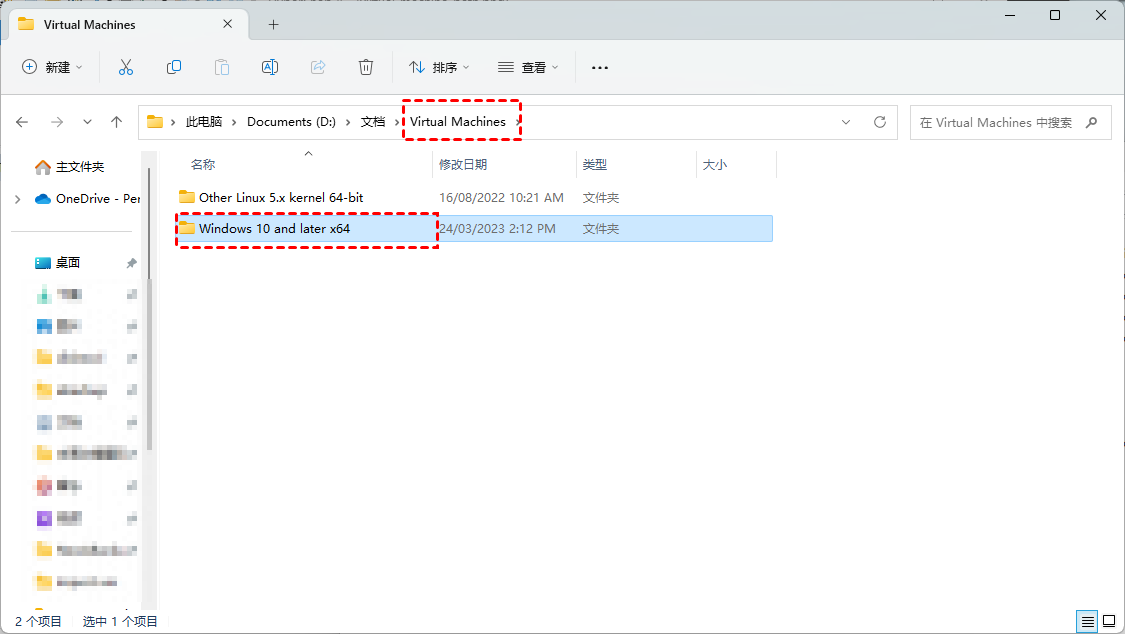Screen dimensions: 1125x634
Task: Switch to details view layout
Action: (x=1086, y=621)
